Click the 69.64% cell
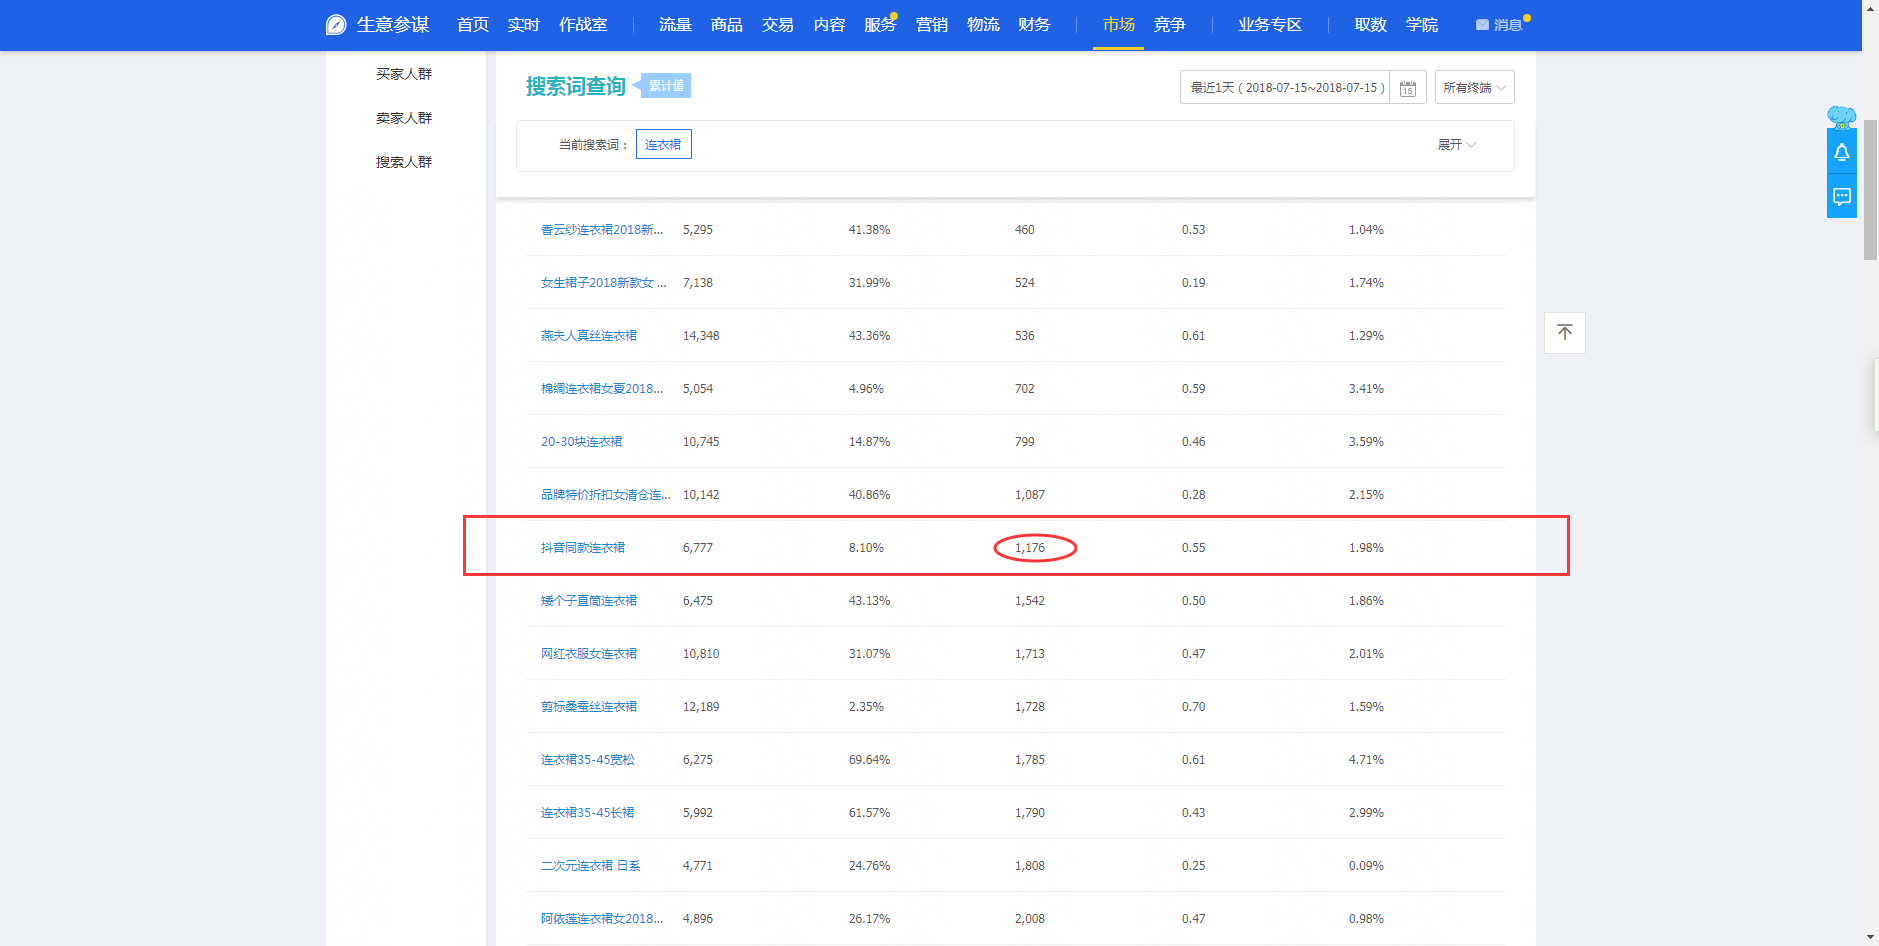Image resolution: width=1879 pixels, height=946 pixels. [x=870, y=760]
